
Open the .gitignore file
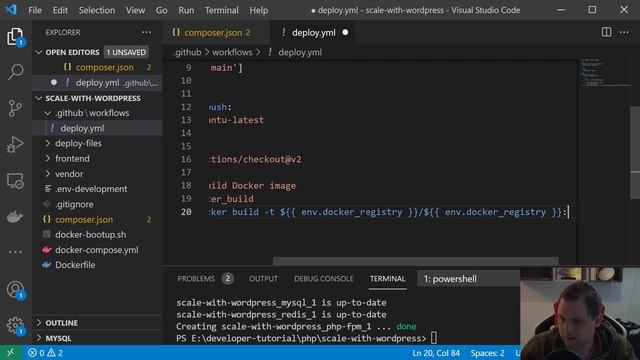[x=97, y=204]
